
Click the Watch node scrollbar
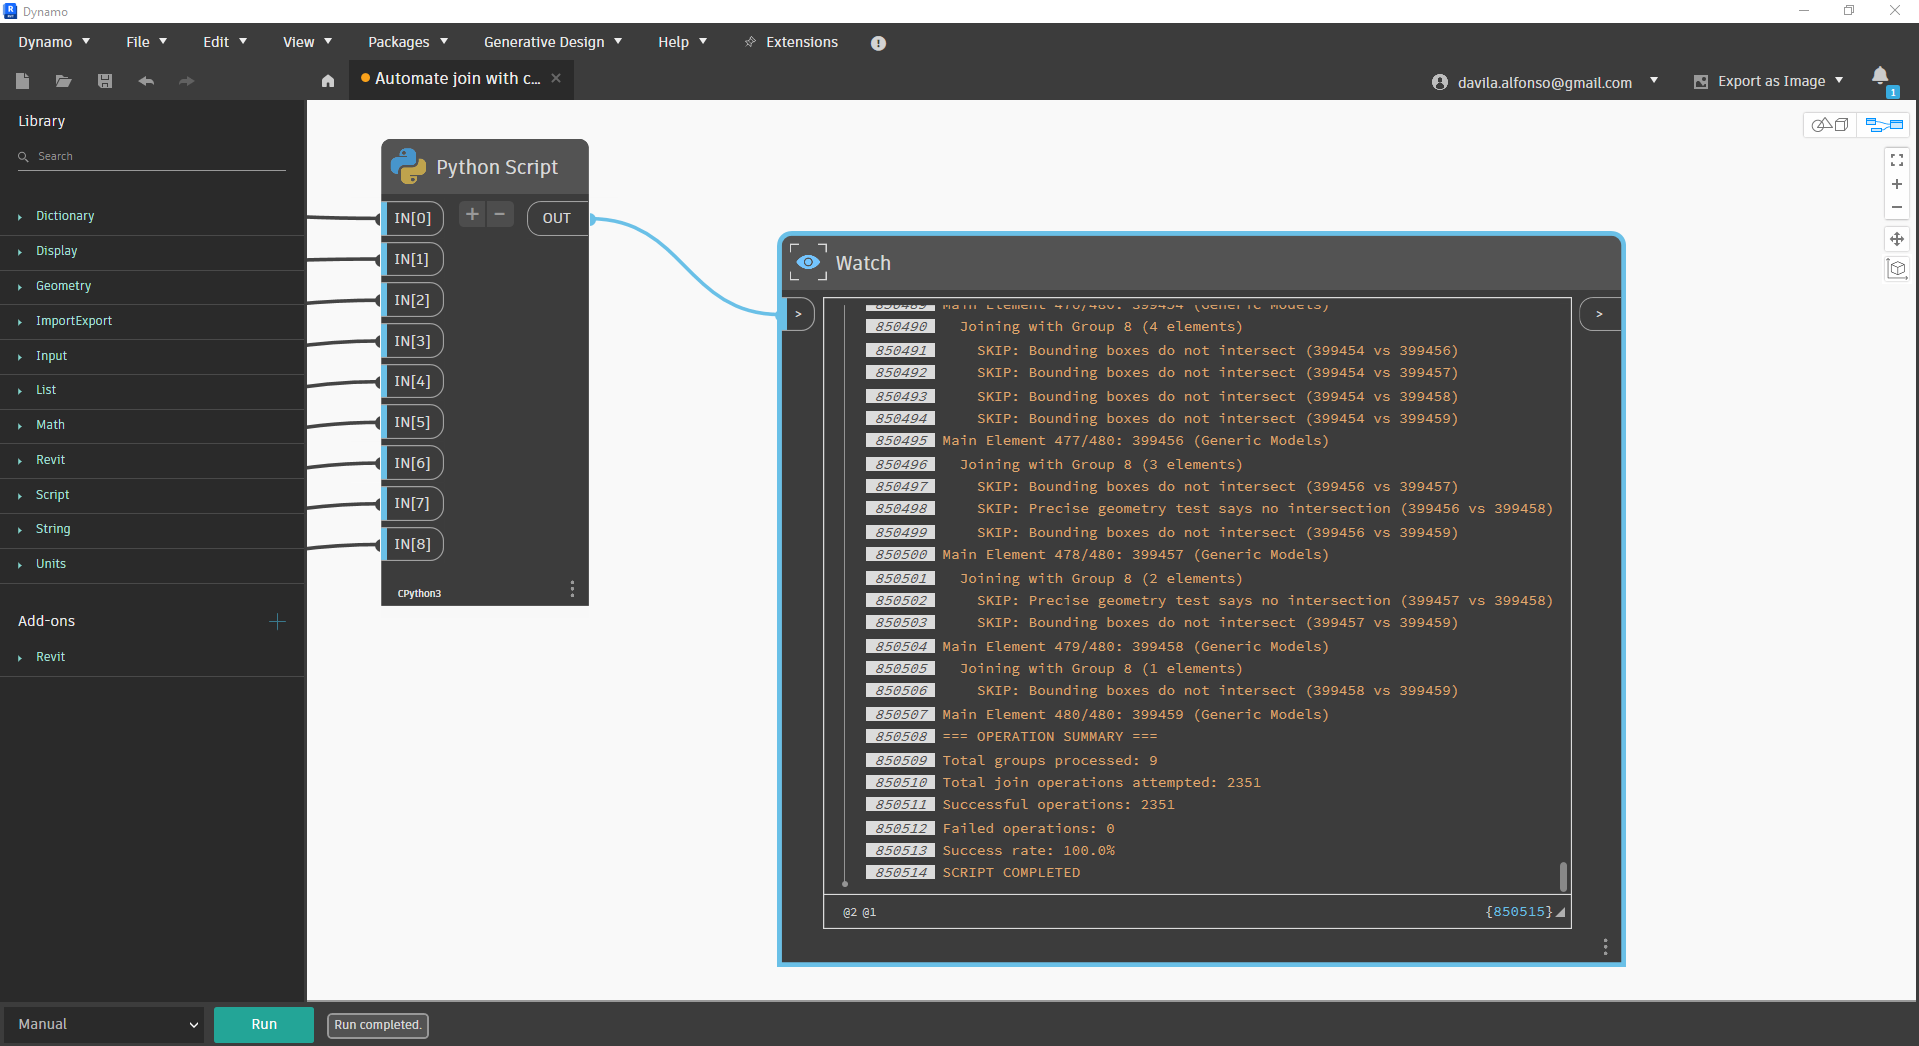tap(1562, 877)
